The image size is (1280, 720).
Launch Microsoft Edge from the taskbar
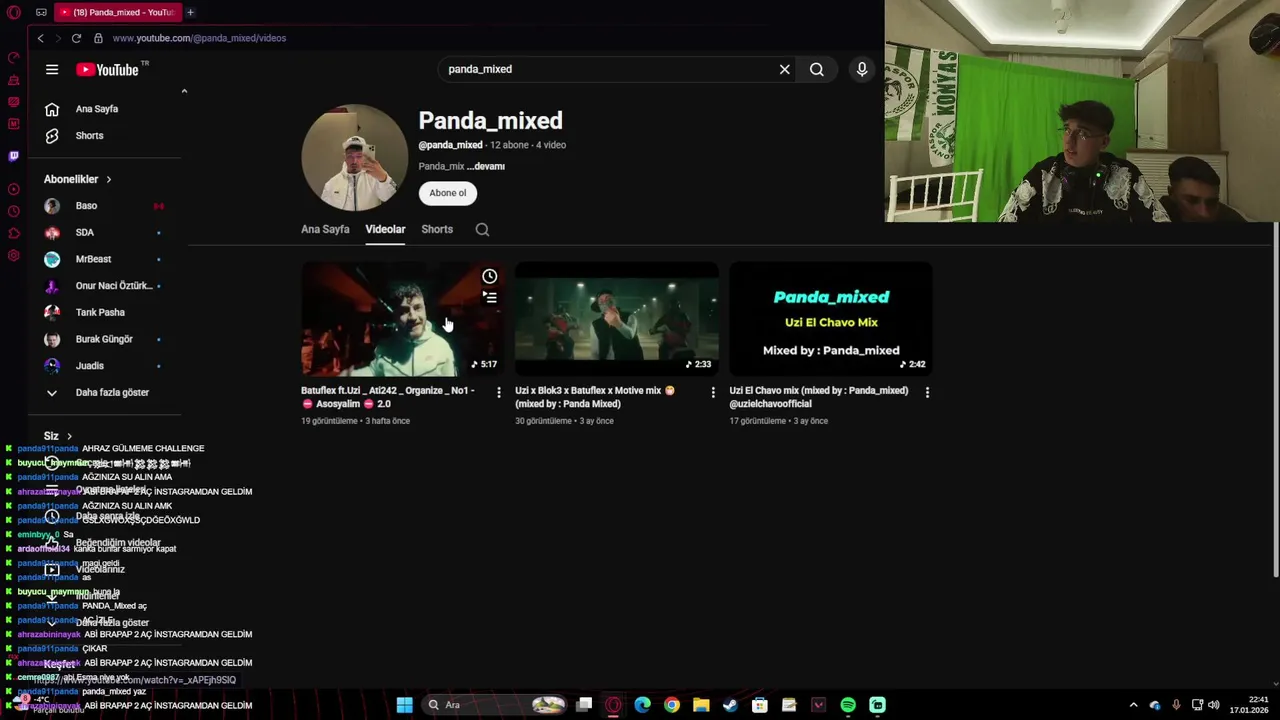coord(642,706)
